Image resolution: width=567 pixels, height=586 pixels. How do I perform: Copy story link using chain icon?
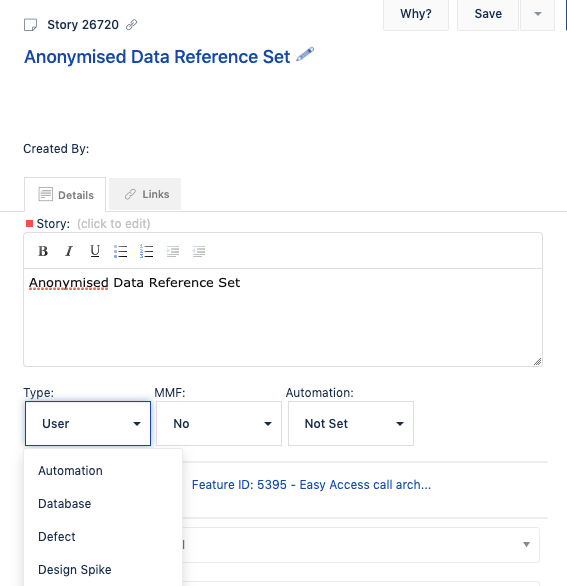[132, 25]
